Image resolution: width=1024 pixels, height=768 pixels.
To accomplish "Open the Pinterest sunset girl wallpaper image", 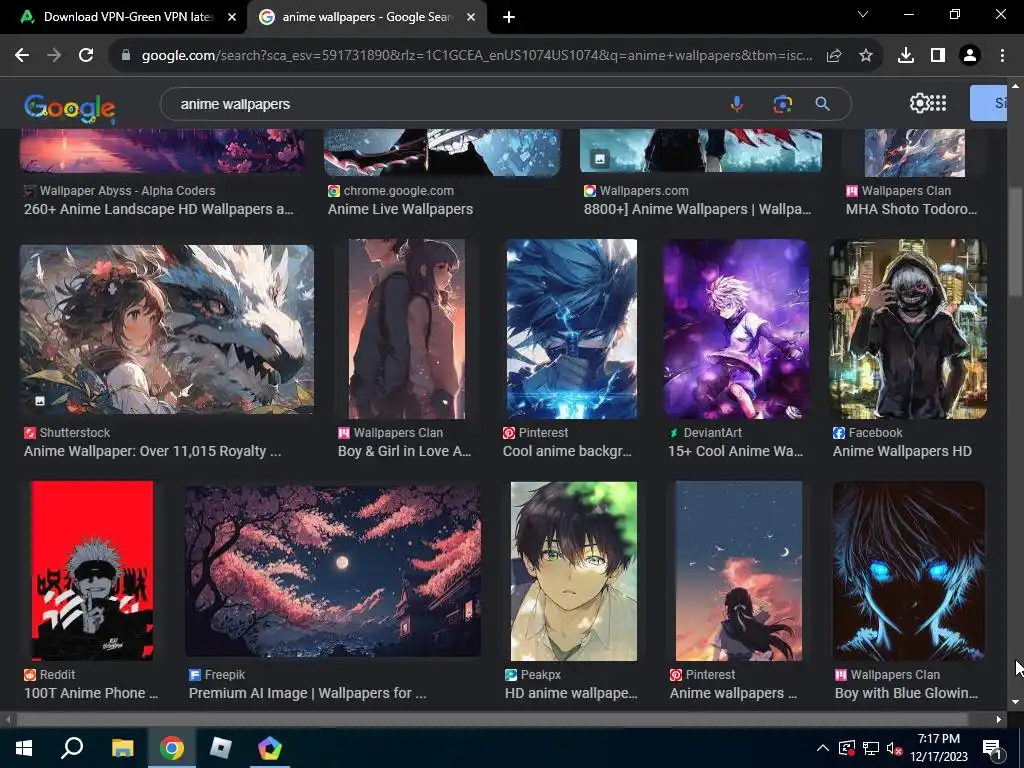I will click(739, 571).
